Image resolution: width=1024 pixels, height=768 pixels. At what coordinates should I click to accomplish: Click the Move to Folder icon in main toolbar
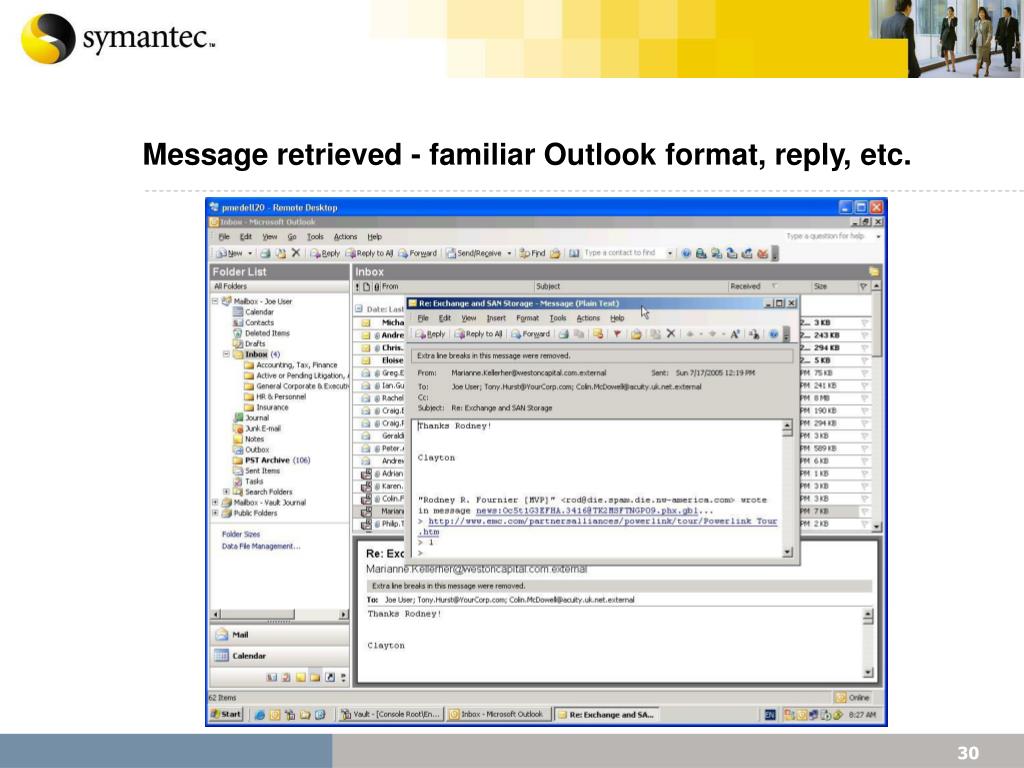point(280,253)
